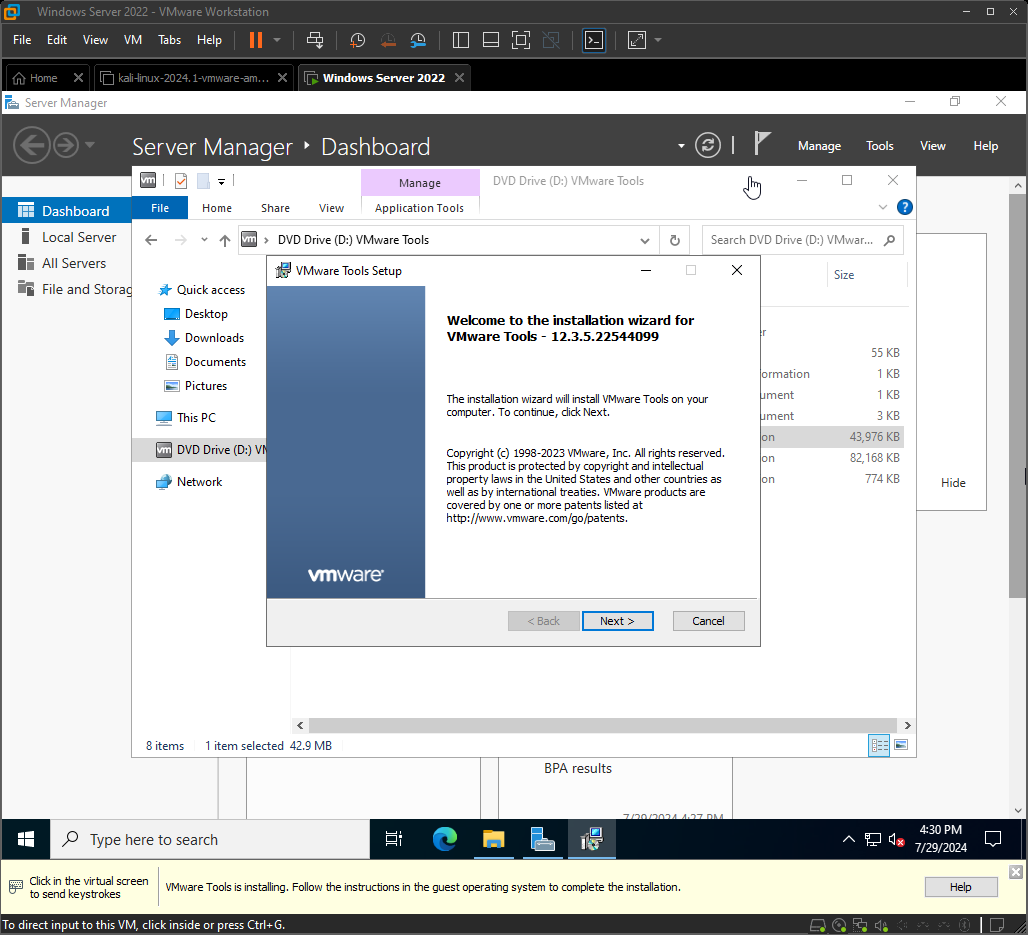Screen dimensions: 1028x935
Task: Revert VM to previous snapshot
Action: [388, 40]
